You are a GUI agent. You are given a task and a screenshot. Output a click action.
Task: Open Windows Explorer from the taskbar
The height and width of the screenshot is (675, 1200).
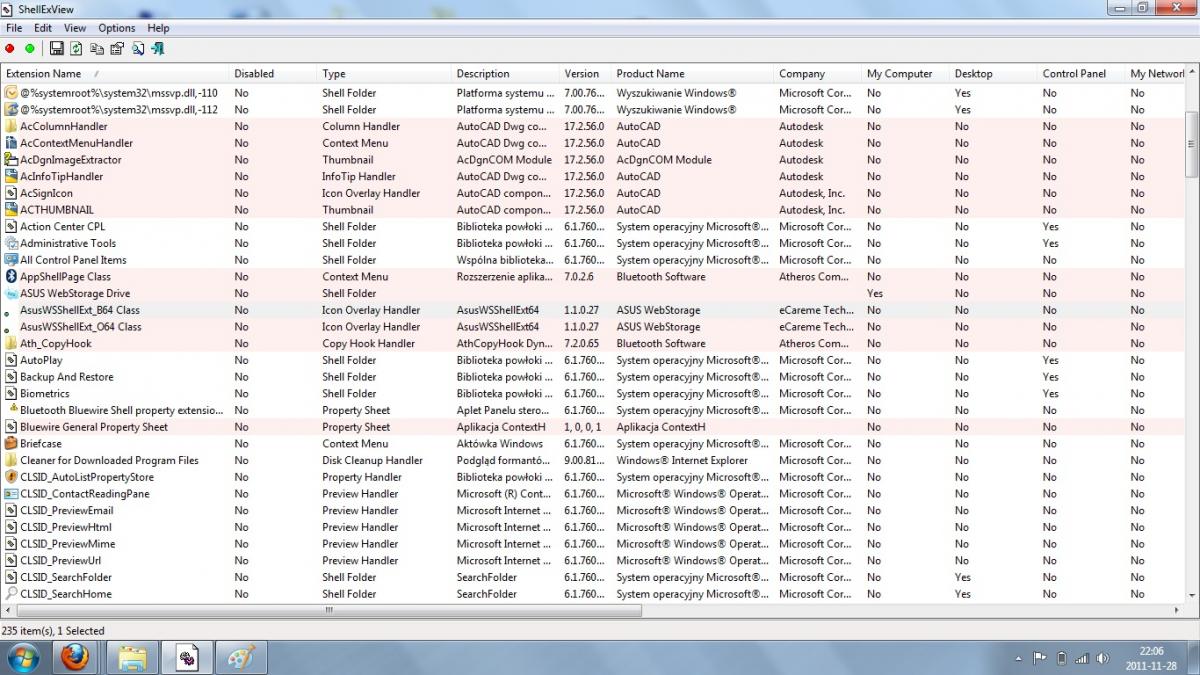pos(133,657)
